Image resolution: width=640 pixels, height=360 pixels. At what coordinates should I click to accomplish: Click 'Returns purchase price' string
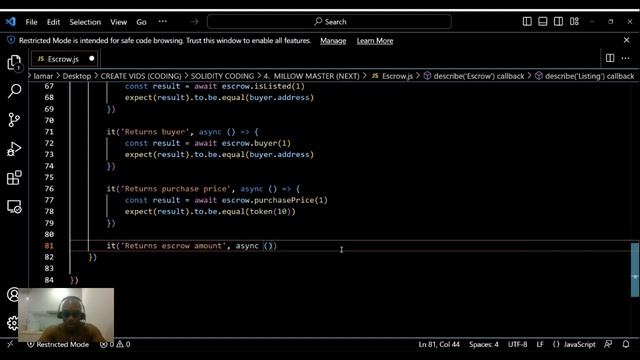(176, 189)
